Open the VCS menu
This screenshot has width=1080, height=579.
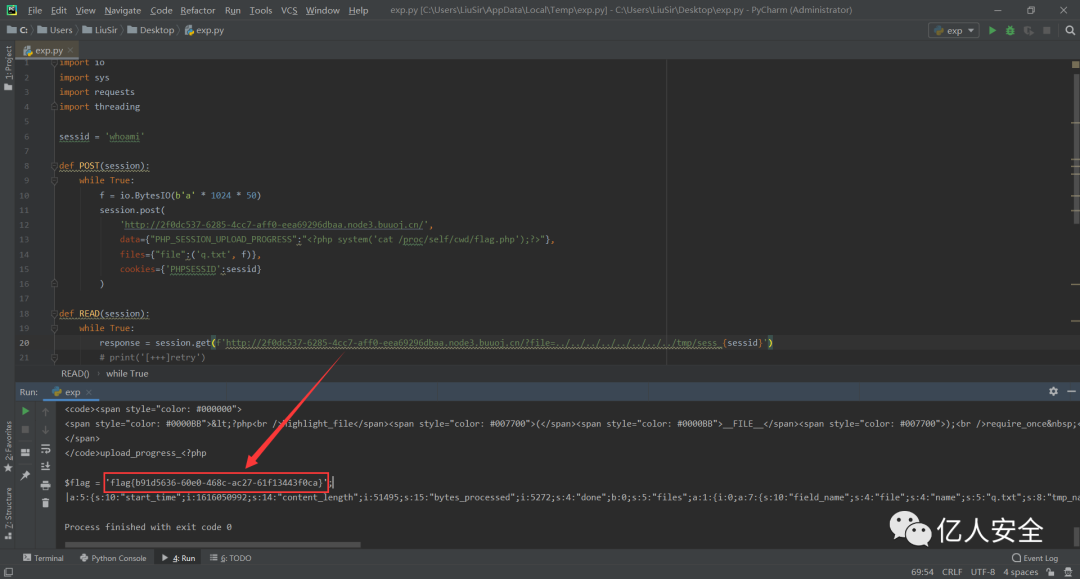289,10
